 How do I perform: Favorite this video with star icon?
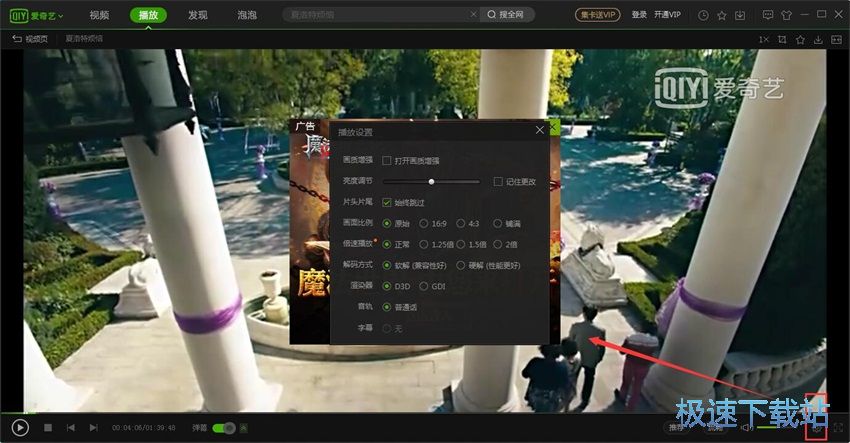[x=800, y=40]
